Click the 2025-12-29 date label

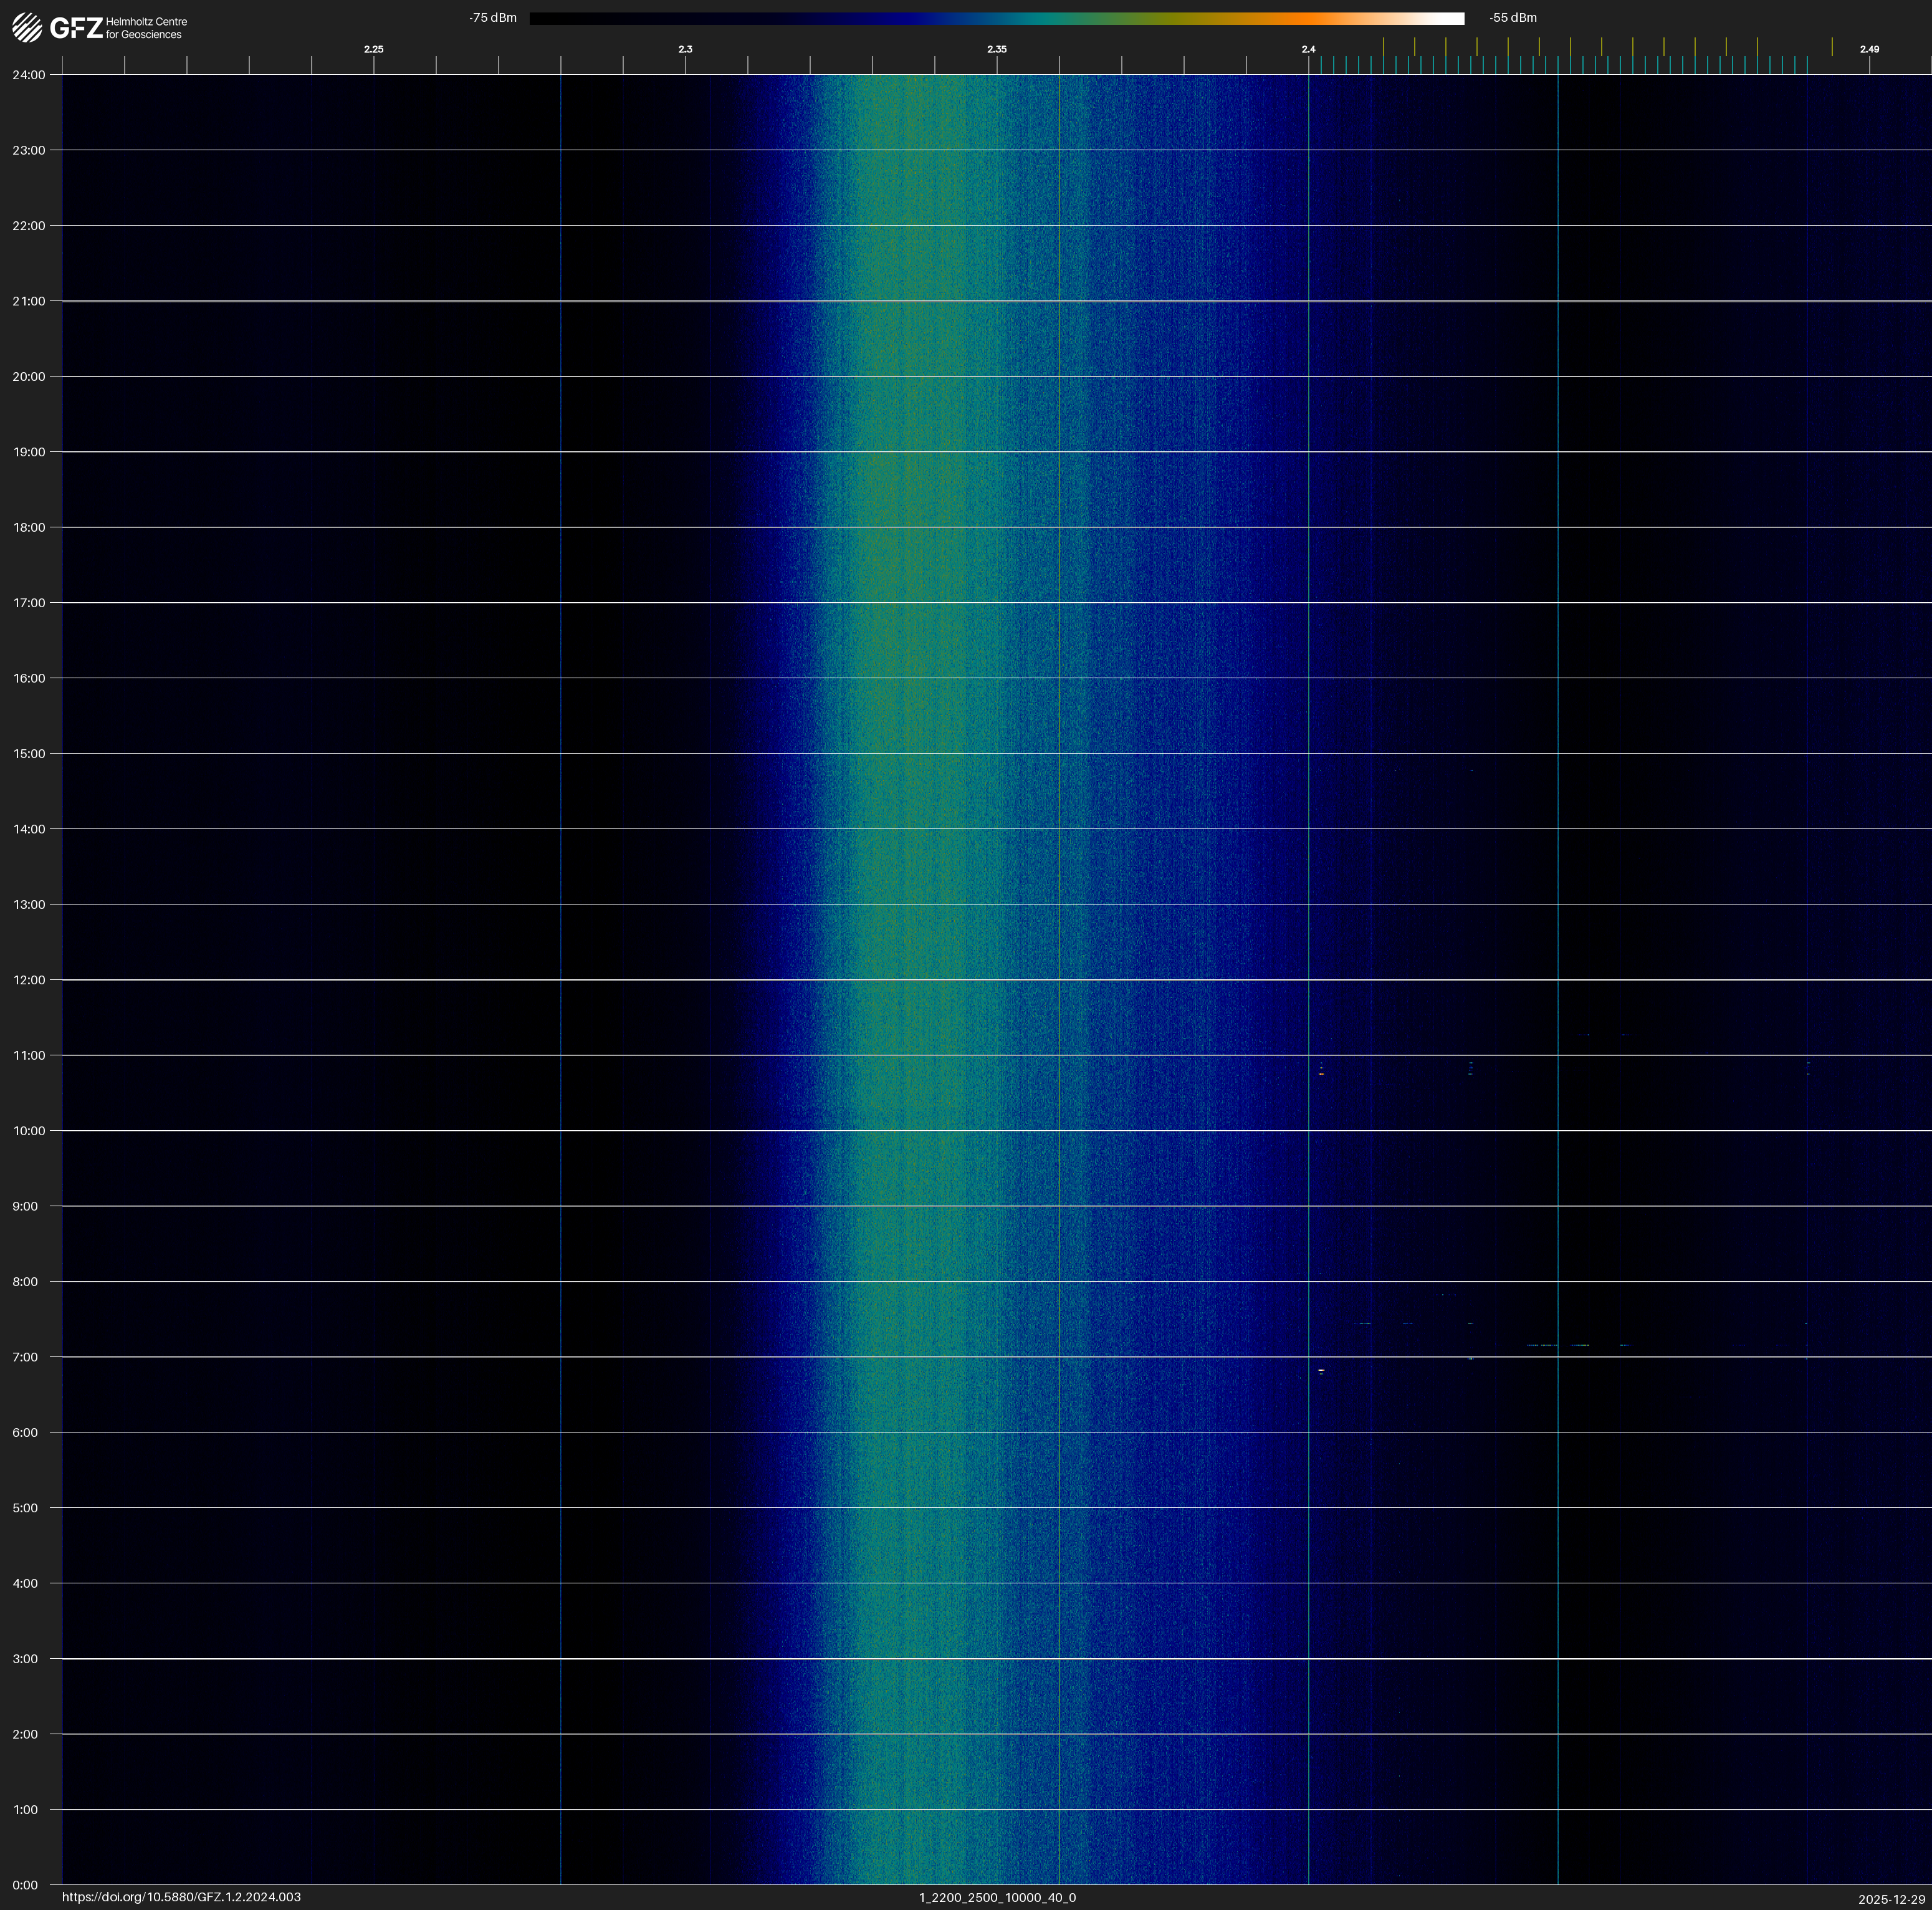(x=1891, y=1899)
